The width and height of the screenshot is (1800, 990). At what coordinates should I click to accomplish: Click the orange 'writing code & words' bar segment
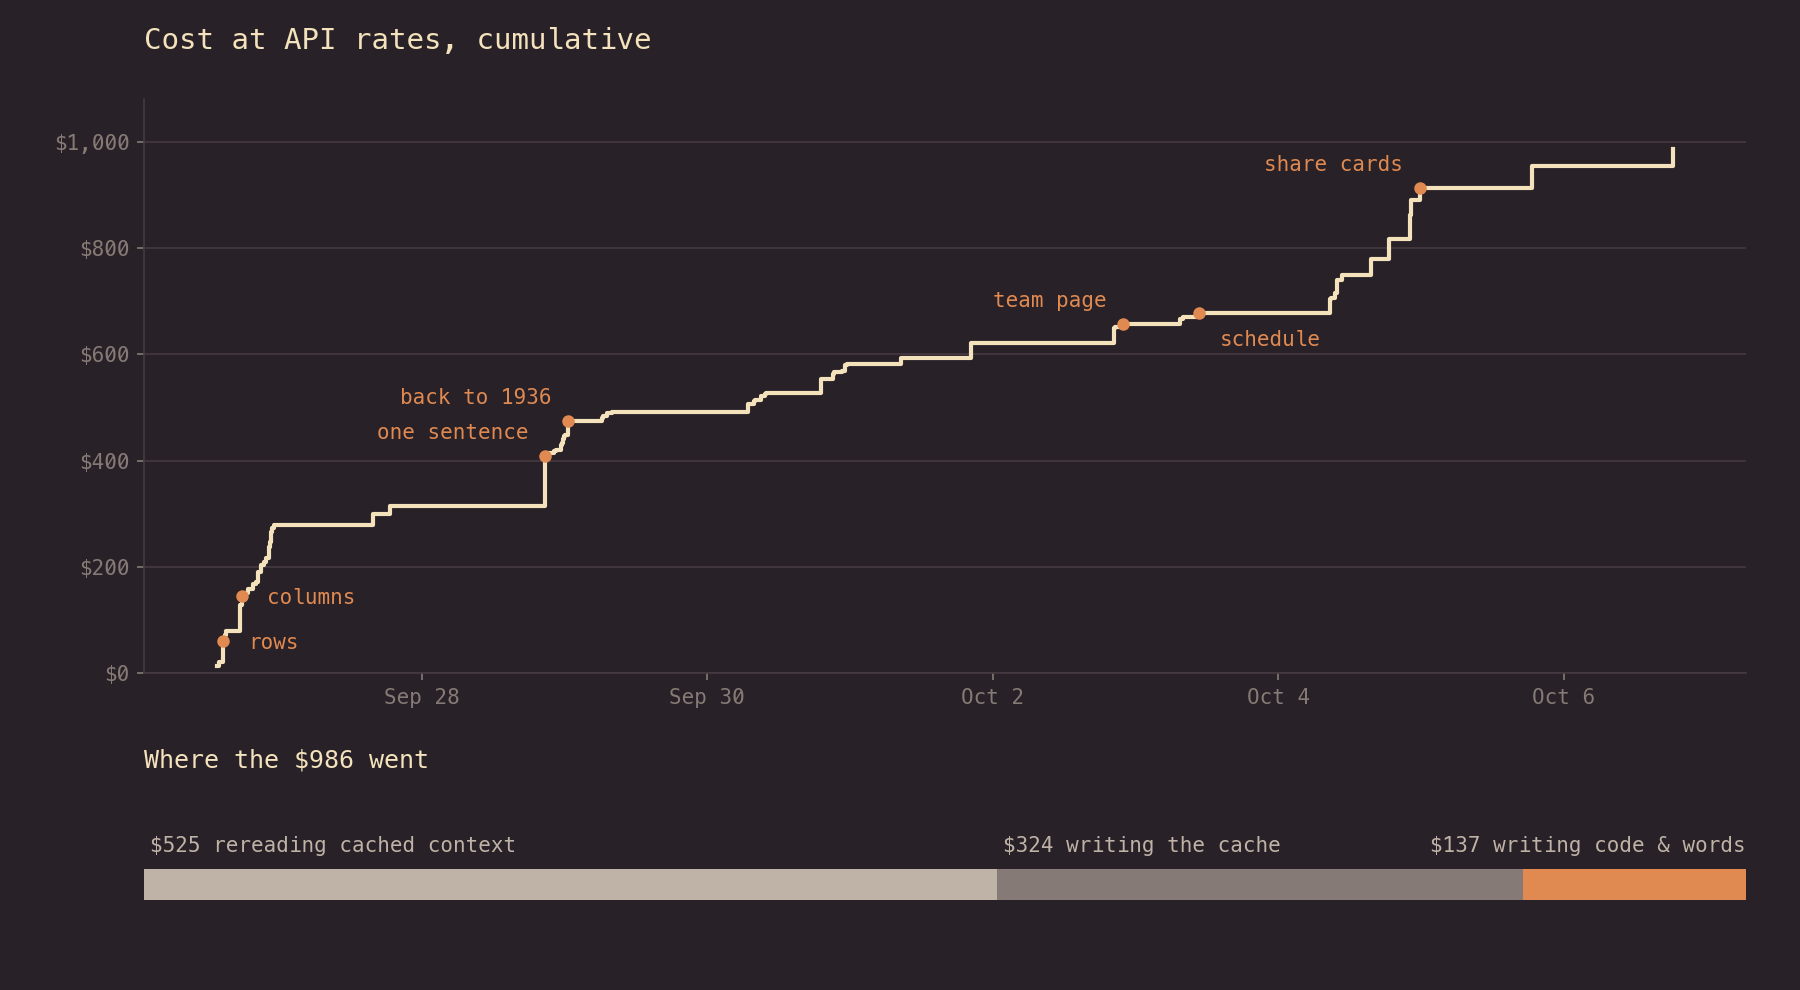1634,884
